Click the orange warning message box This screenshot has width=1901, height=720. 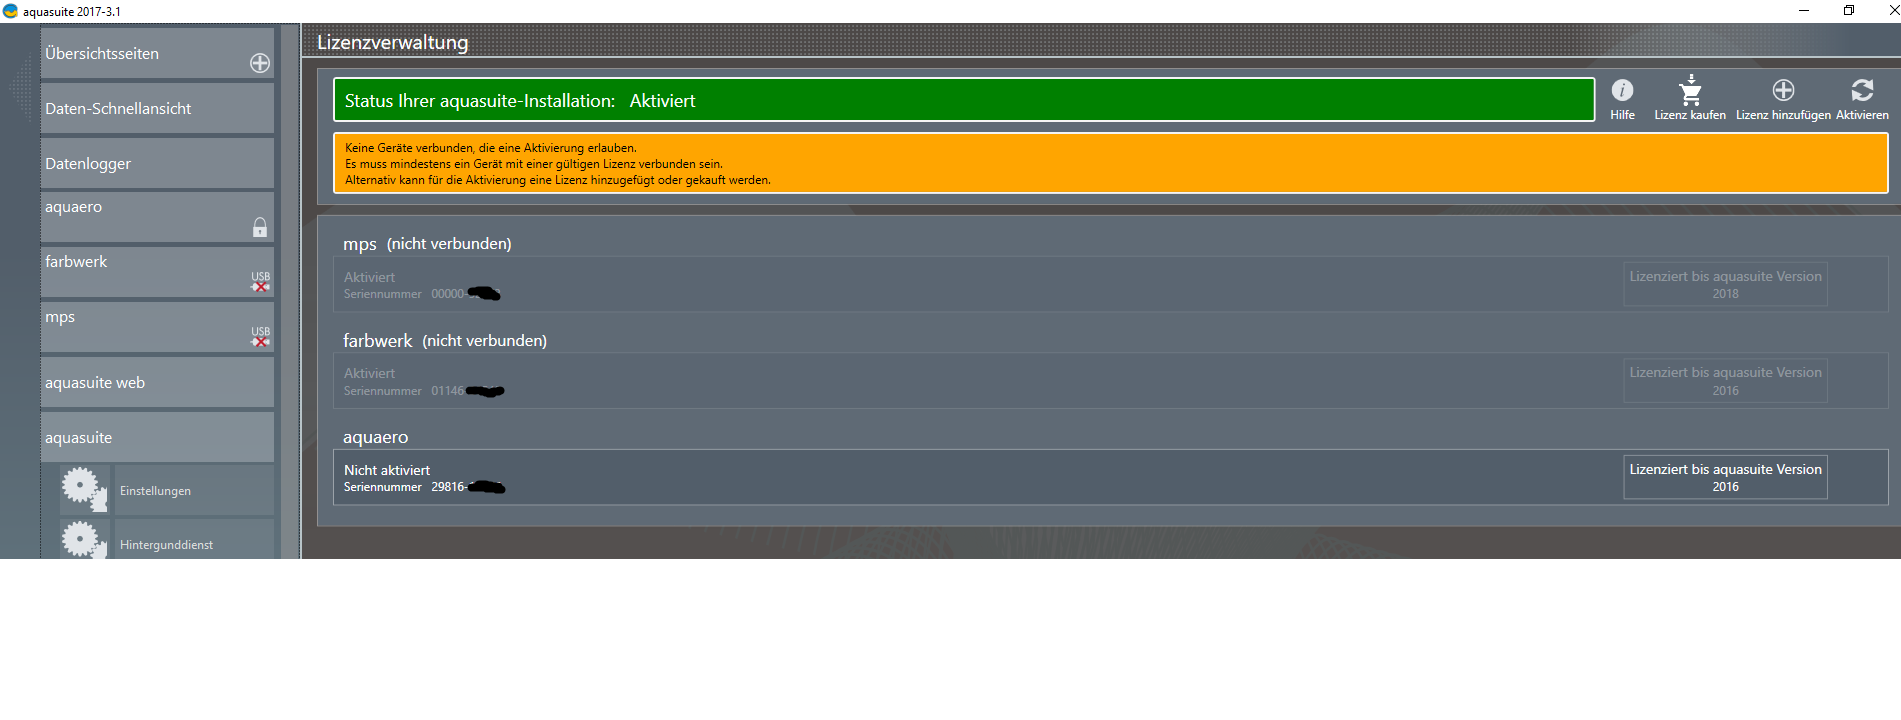click(x=1110, y=163)
